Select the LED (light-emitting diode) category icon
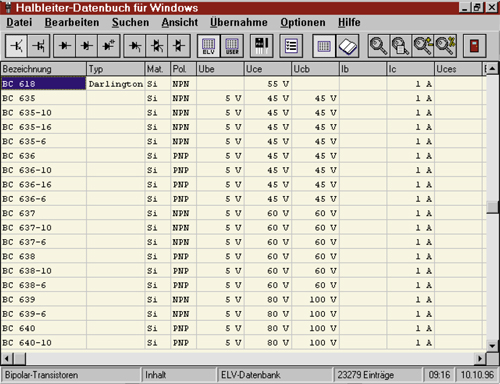The height and width of the screenshot is (384, 500). coord(109,46)
